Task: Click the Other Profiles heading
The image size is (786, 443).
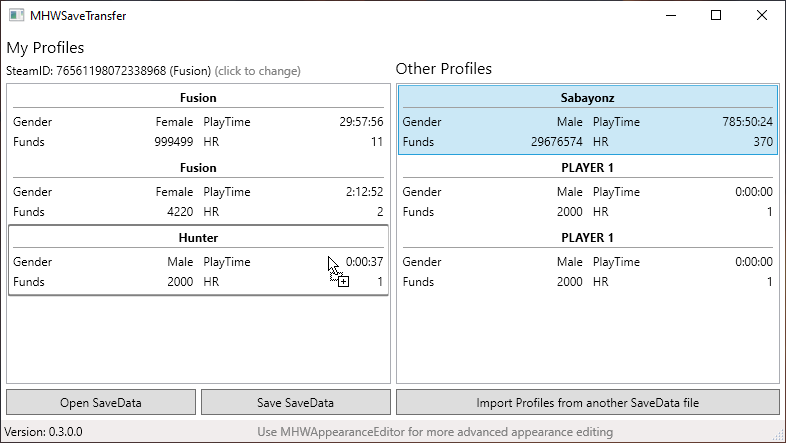Action: tap(444, 69)
